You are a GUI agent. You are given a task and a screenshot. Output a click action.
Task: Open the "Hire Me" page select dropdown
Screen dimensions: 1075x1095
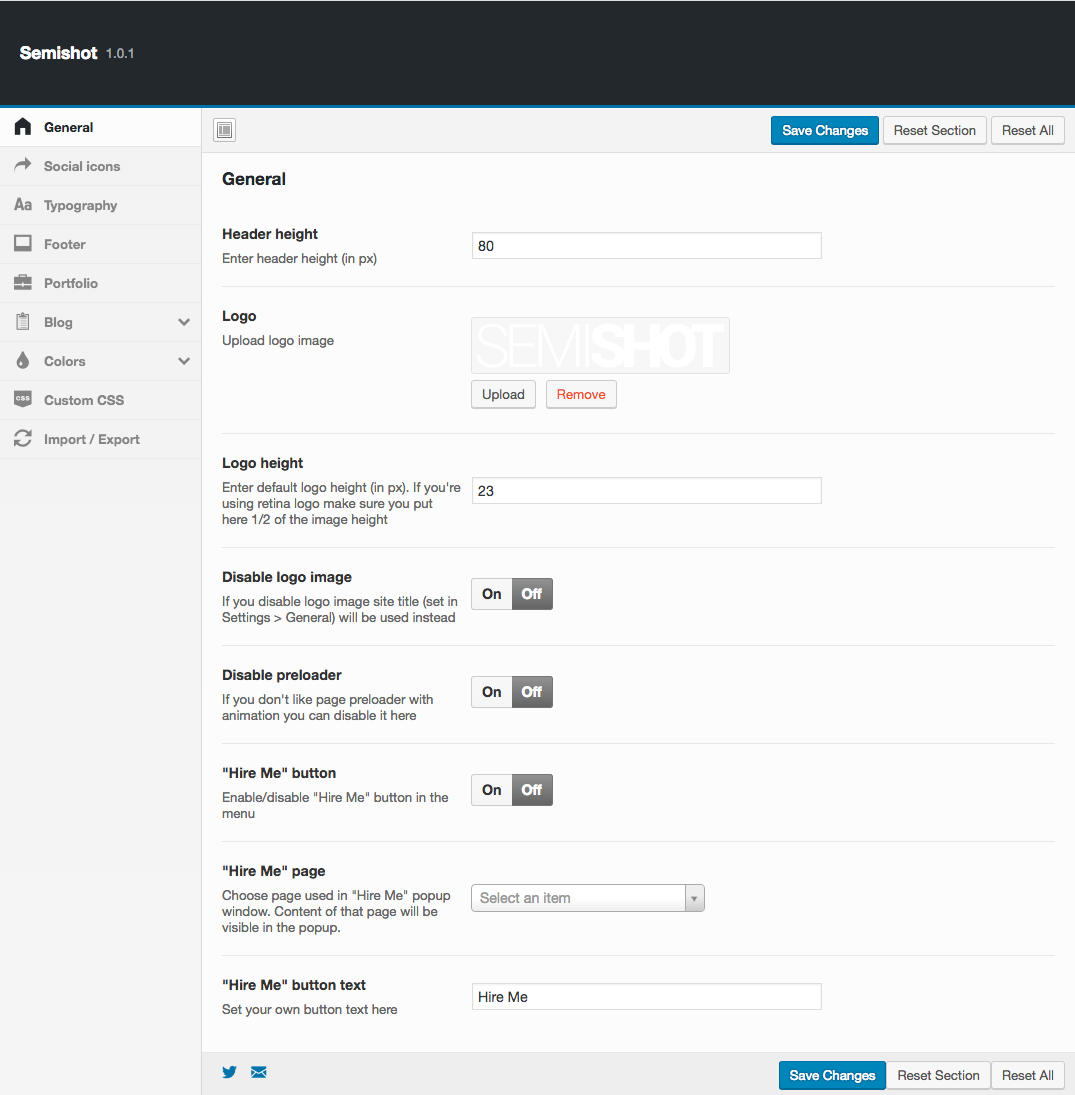click(x=588, y=898)
